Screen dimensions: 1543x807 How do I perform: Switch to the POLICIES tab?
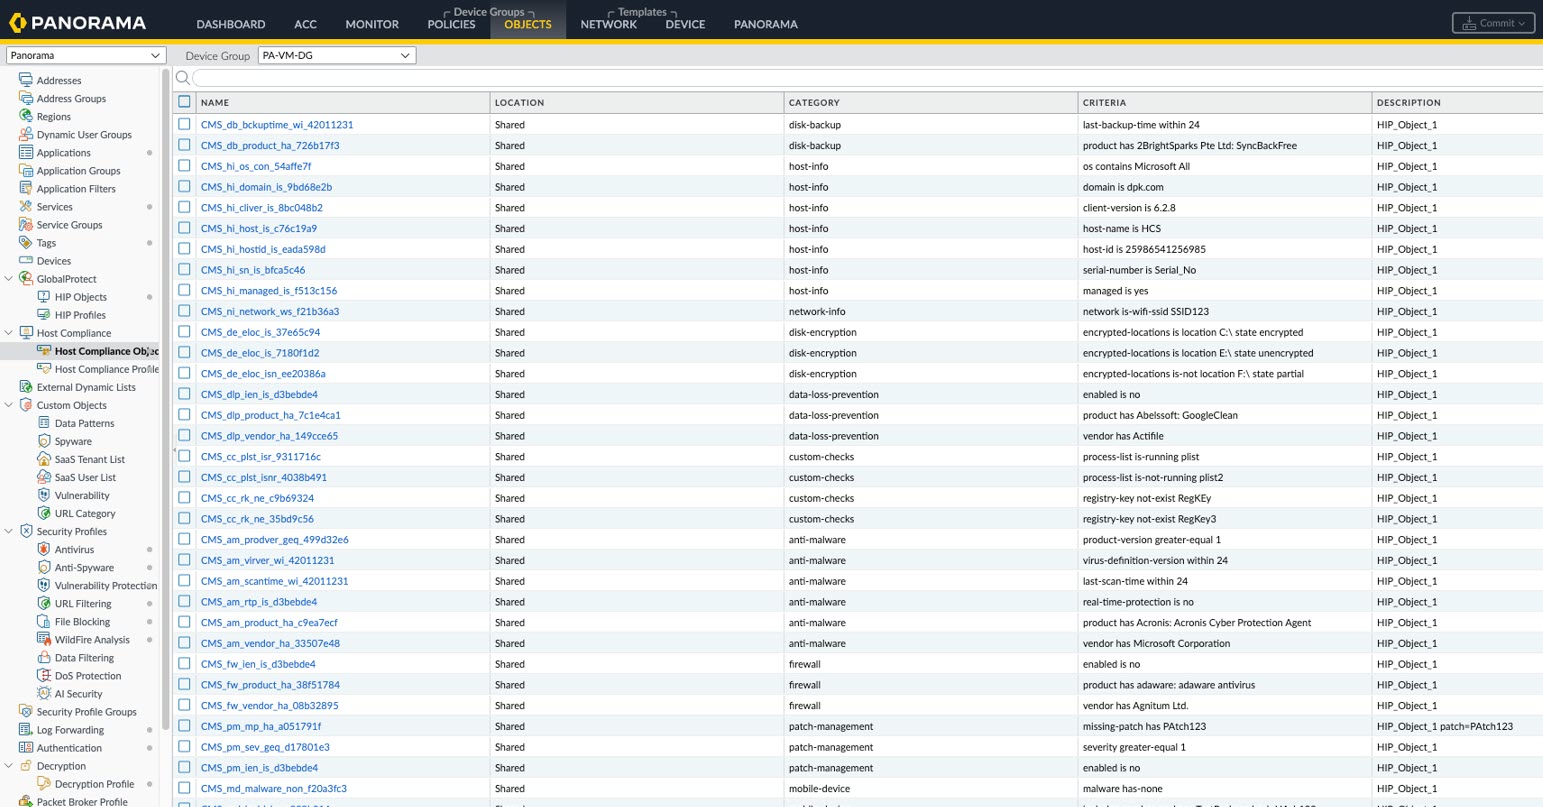click(x=451, y=24)
